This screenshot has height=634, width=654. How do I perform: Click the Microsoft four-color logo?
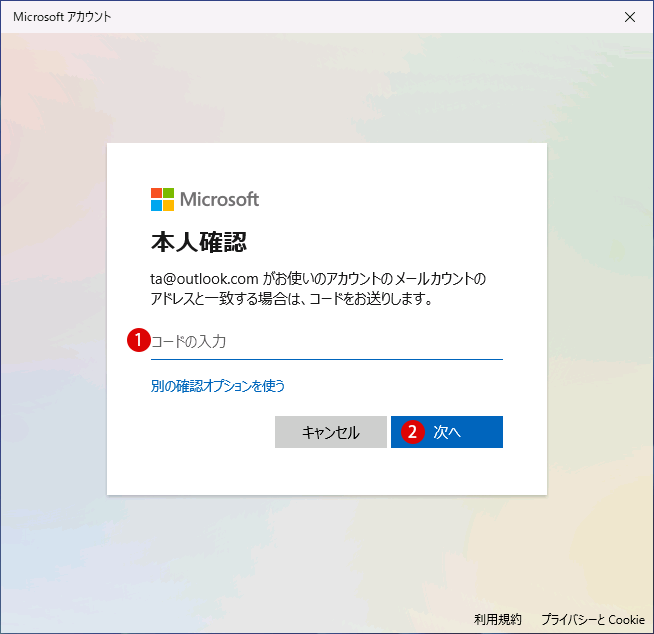point(162,199)
